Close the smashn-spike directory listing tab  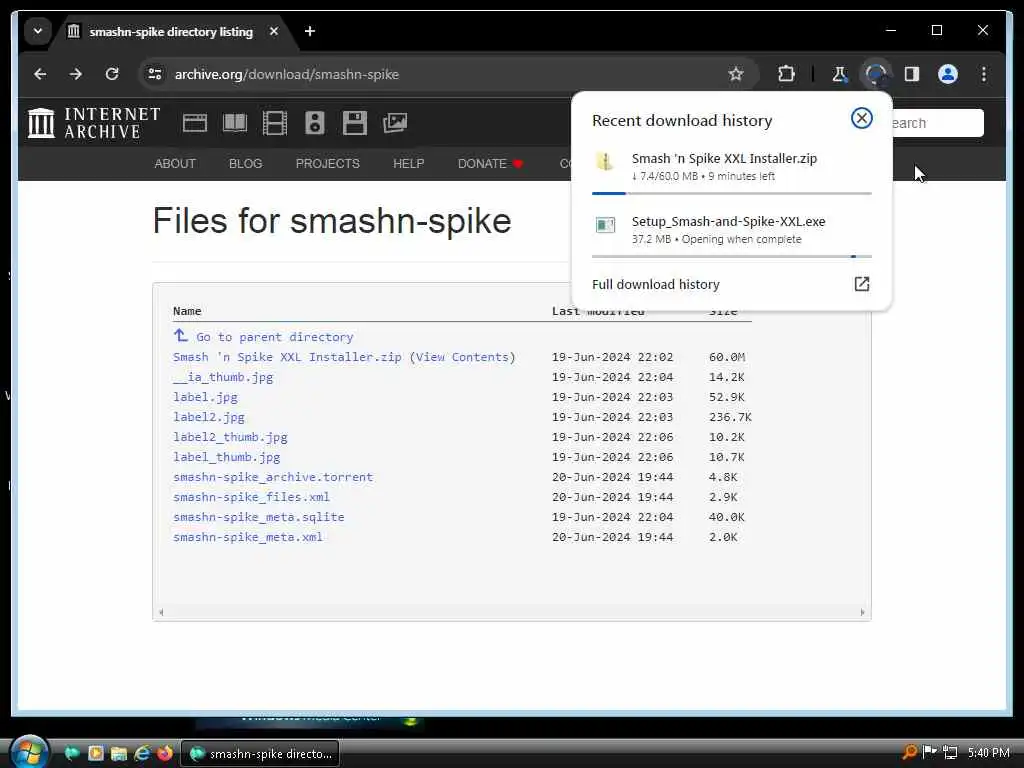(x=274, y=31)
